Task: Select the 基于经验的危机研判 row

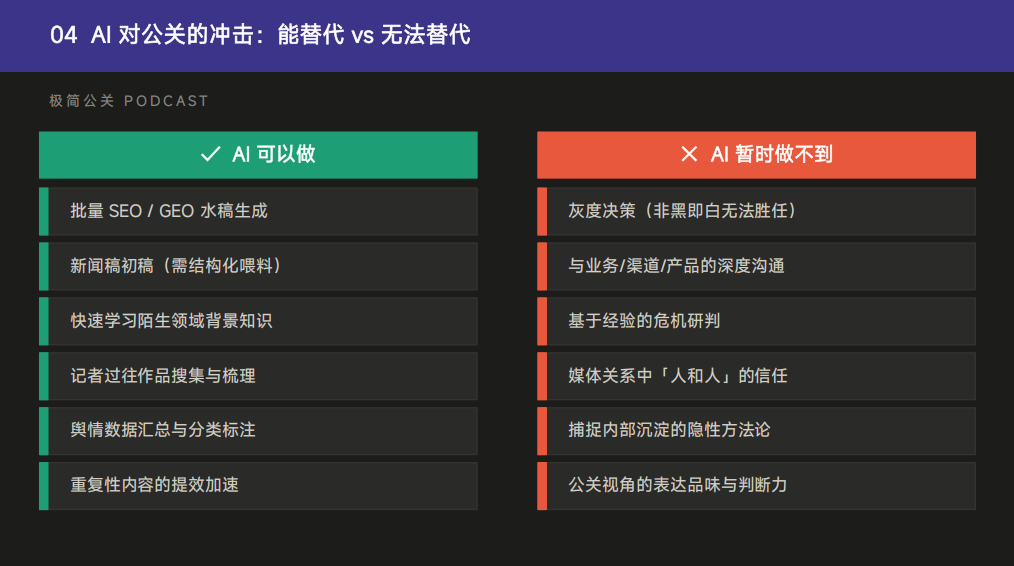Action: pyautogui.click(x=644, y=321)
